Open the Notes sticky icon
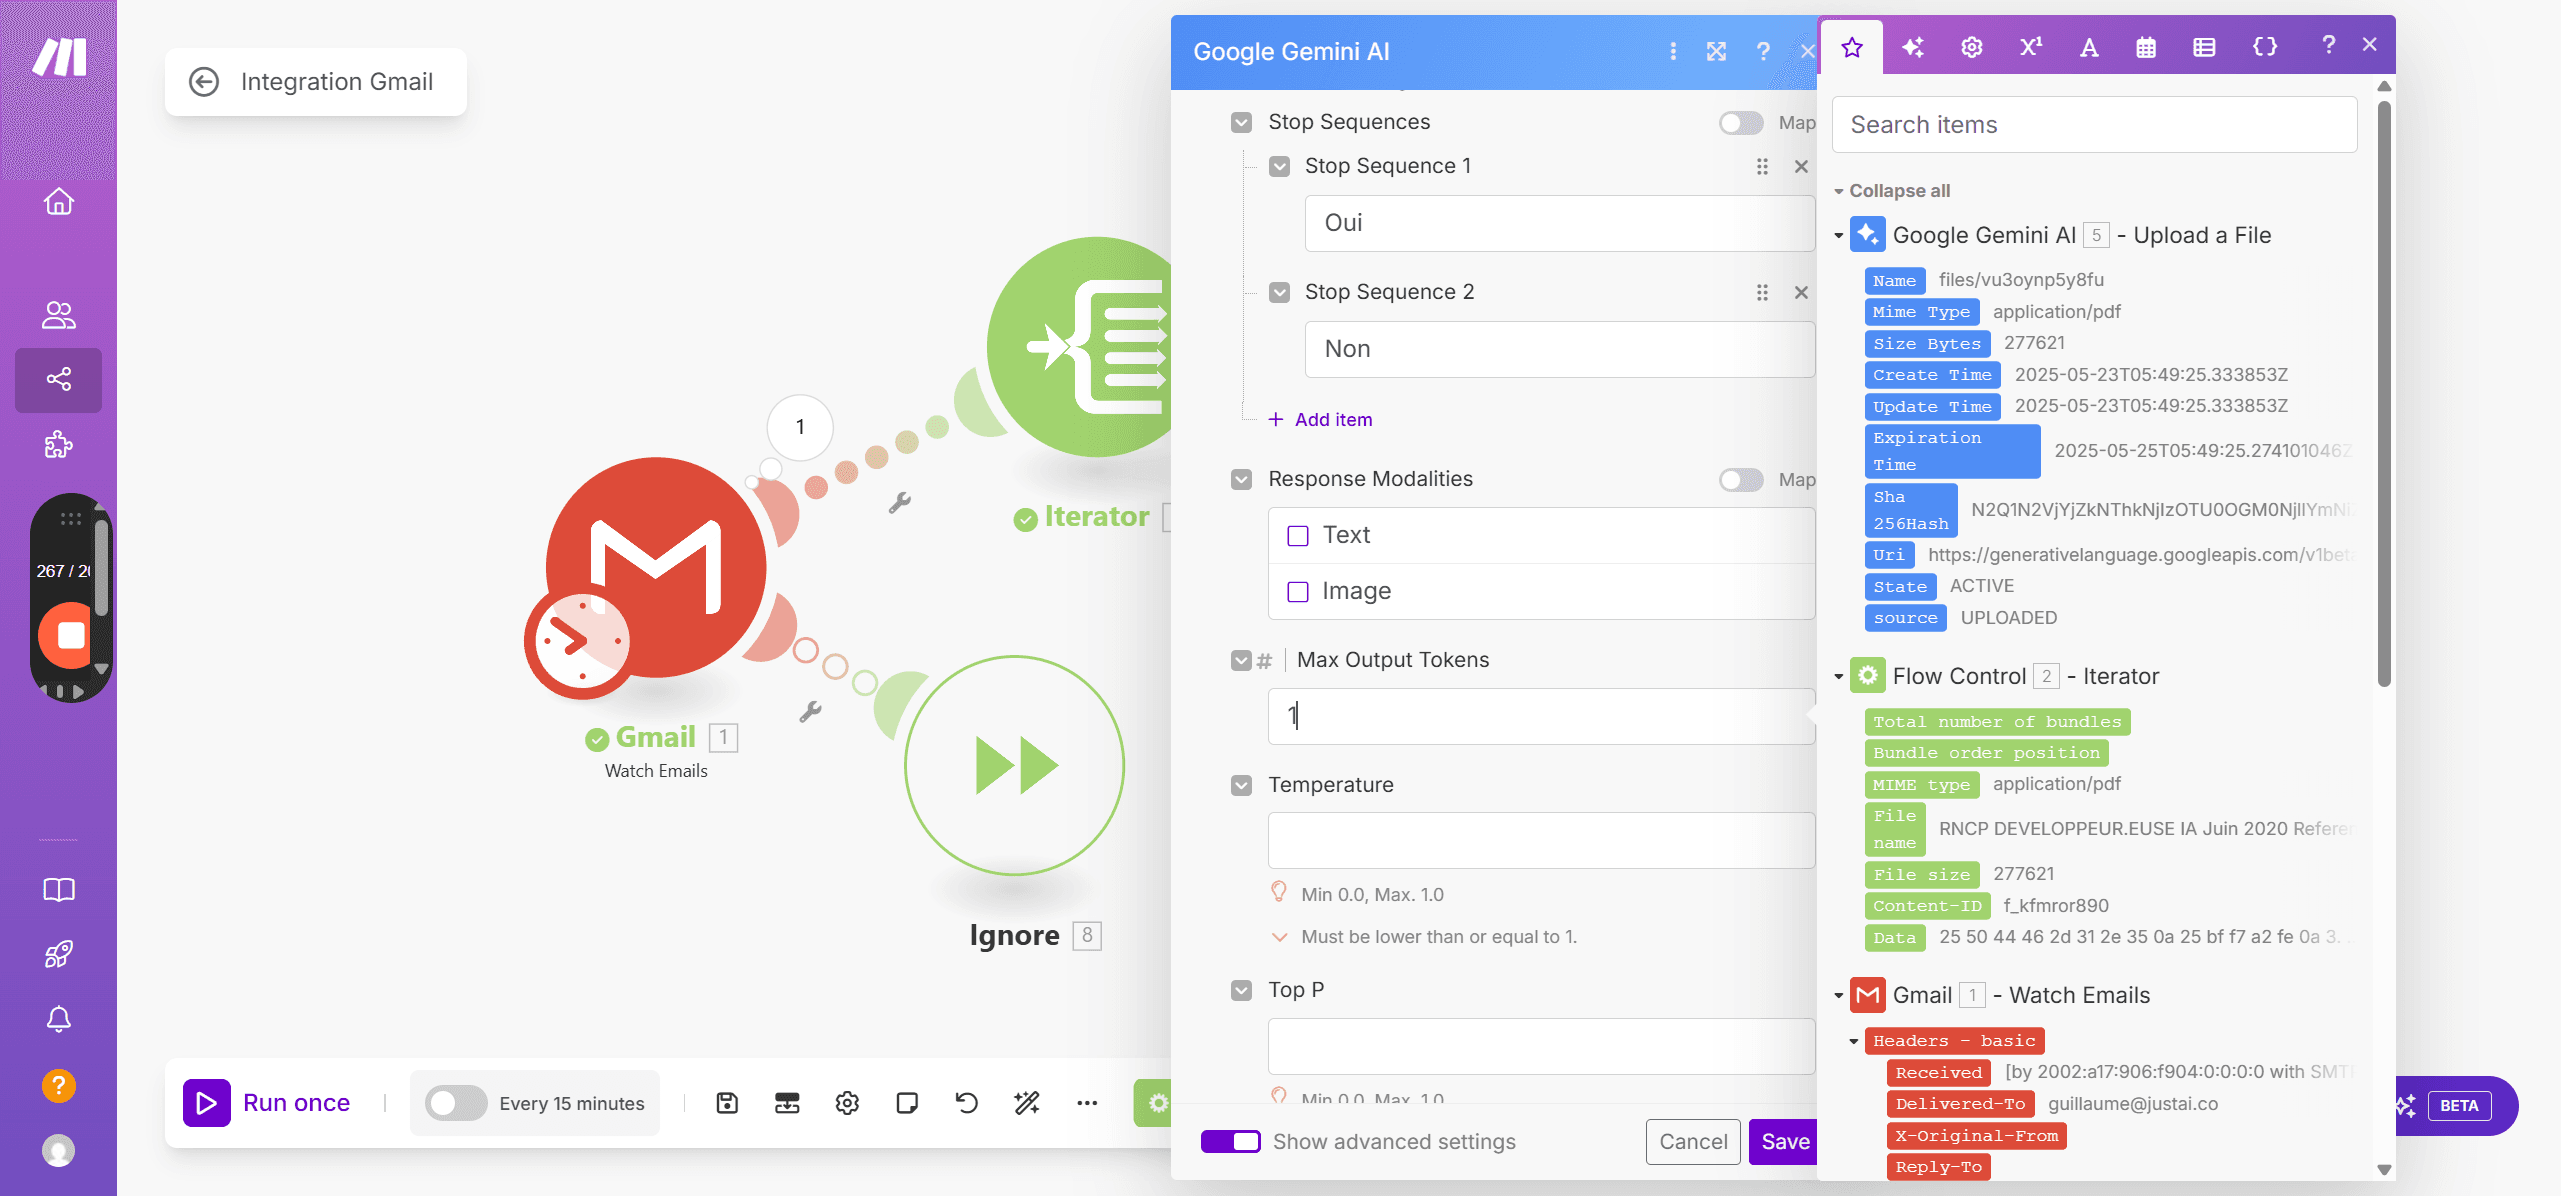Viewport: 2561px width, 1196px height. point(907,1103)
